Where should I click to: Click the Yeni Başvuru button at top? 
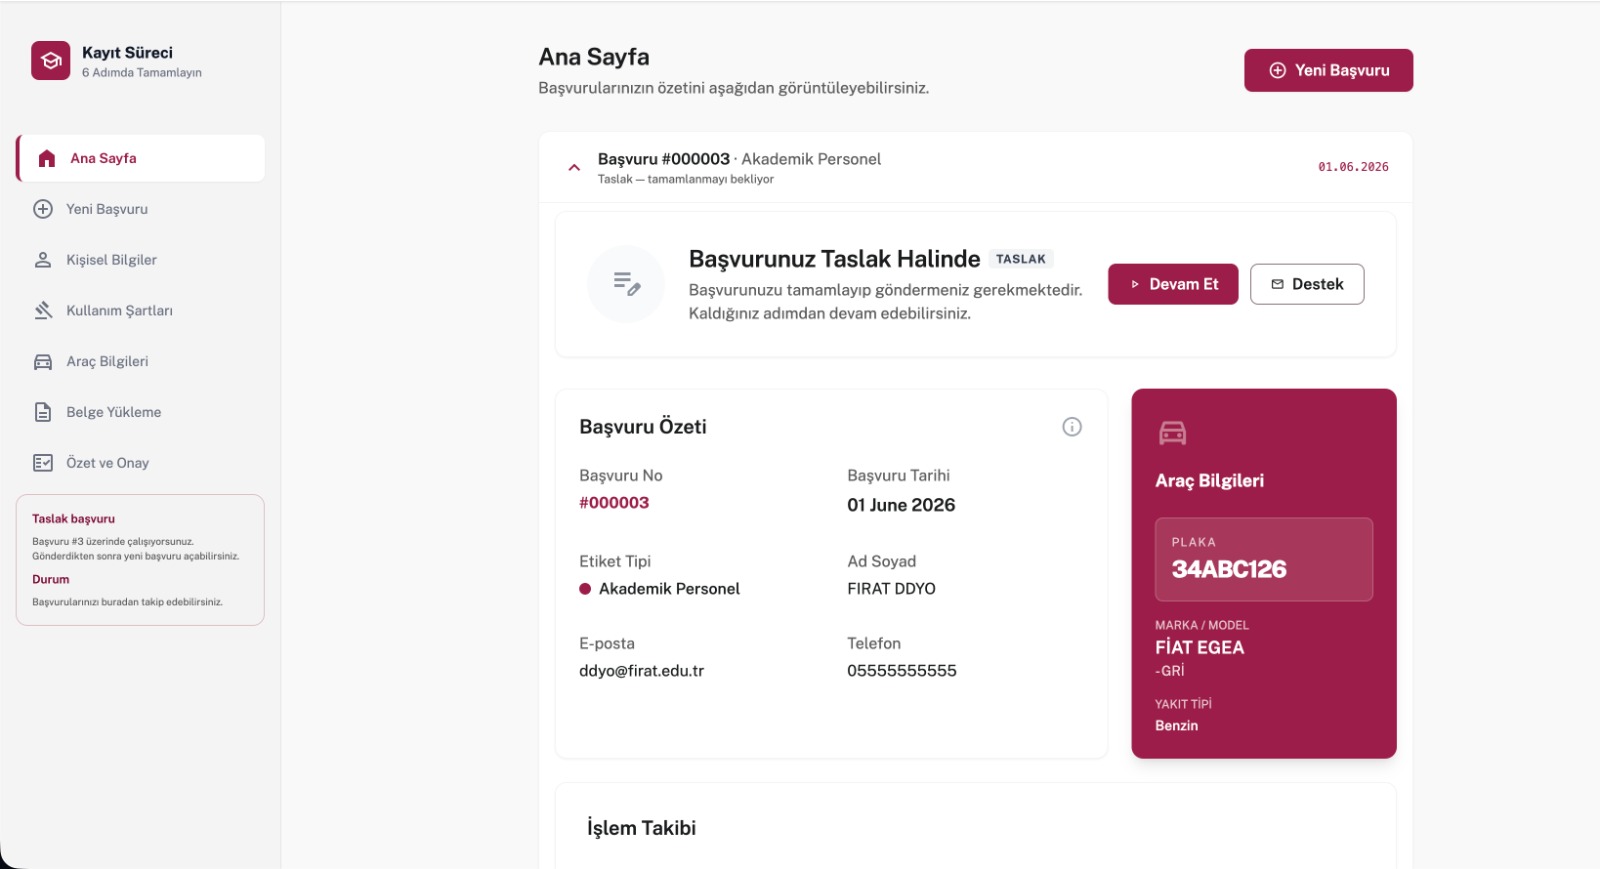[1328, 70]
